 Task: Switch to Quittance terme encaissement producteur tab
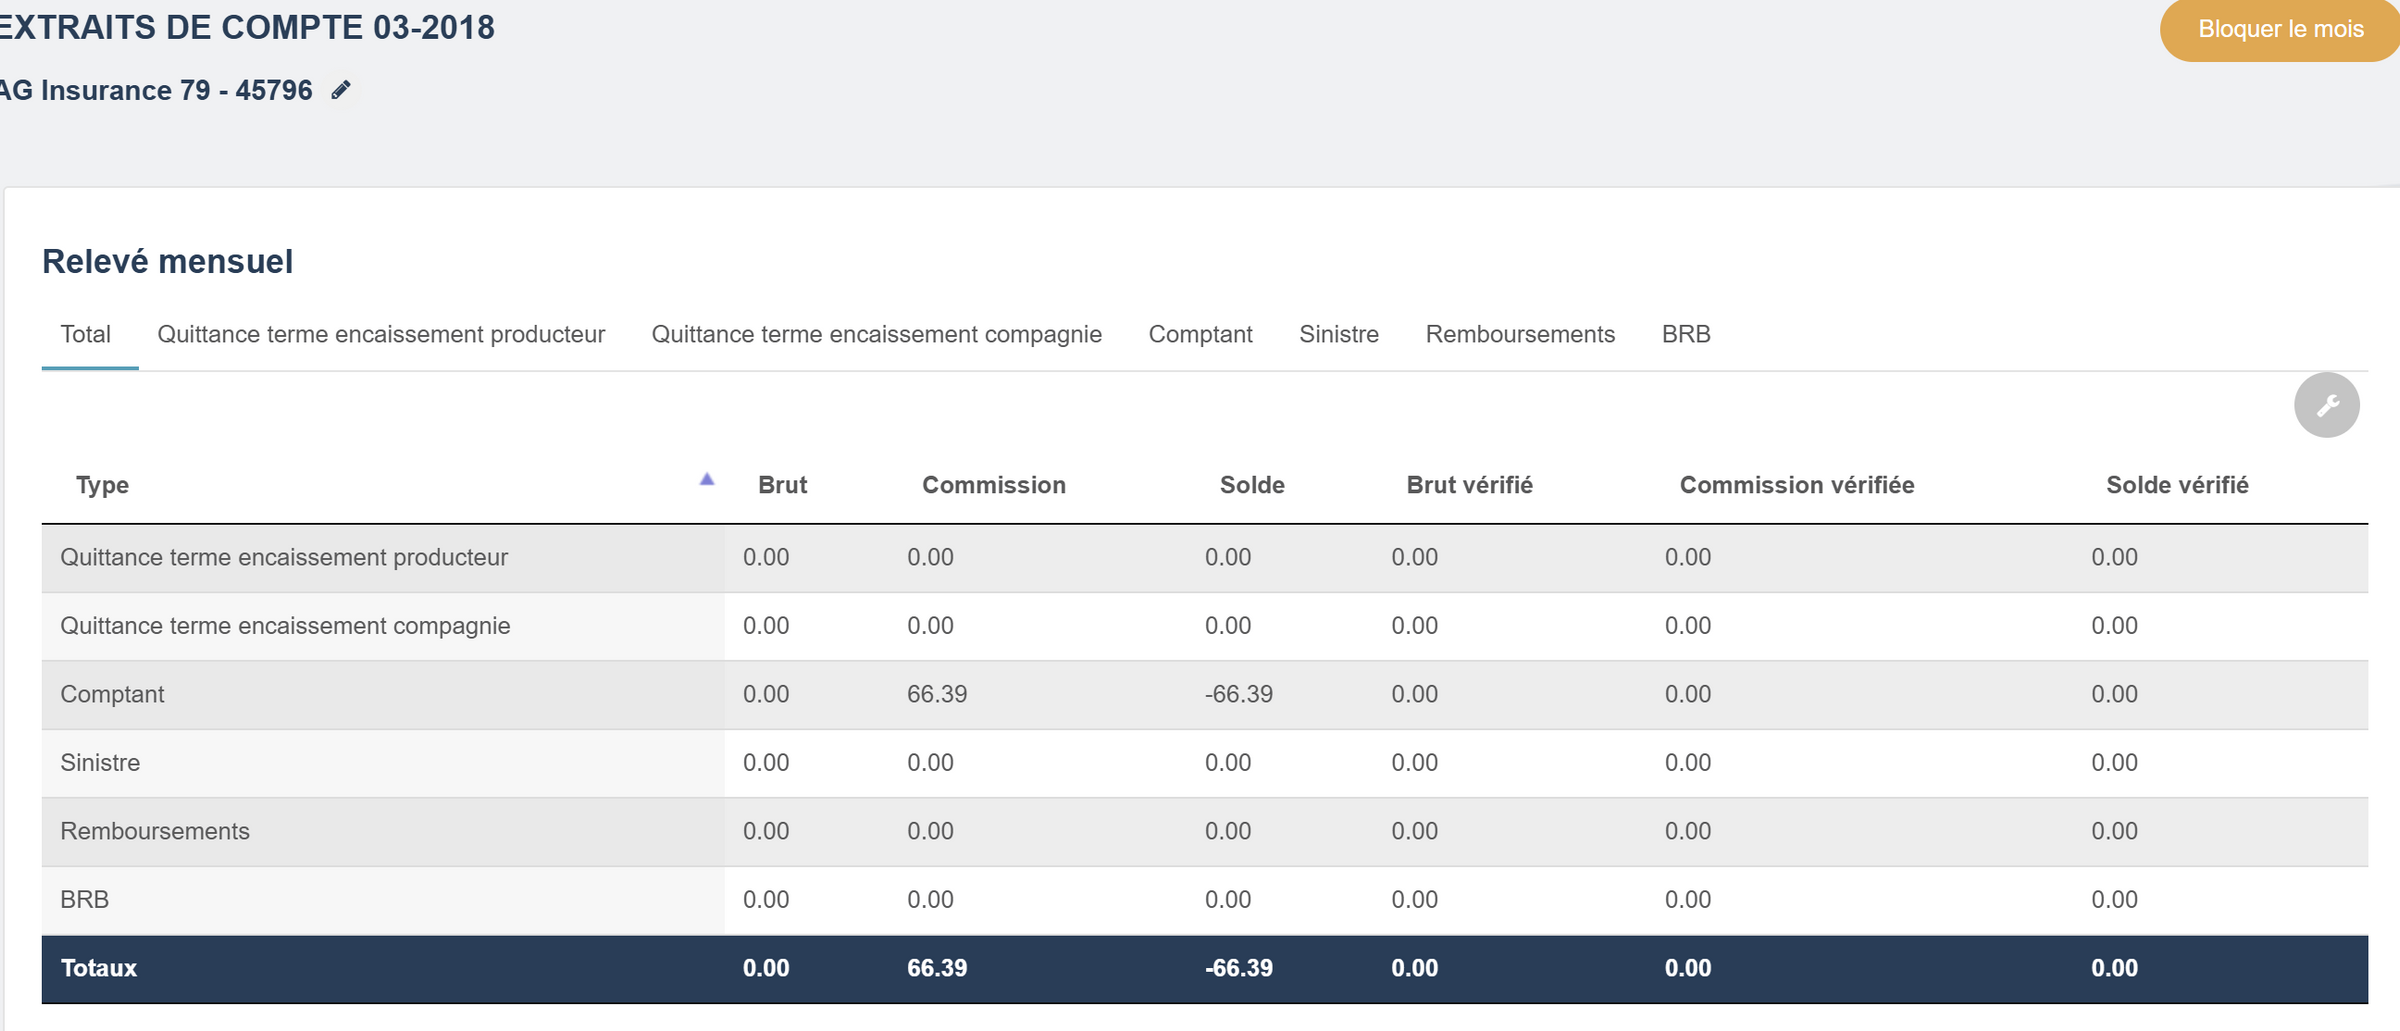click(x=381, y=334)
